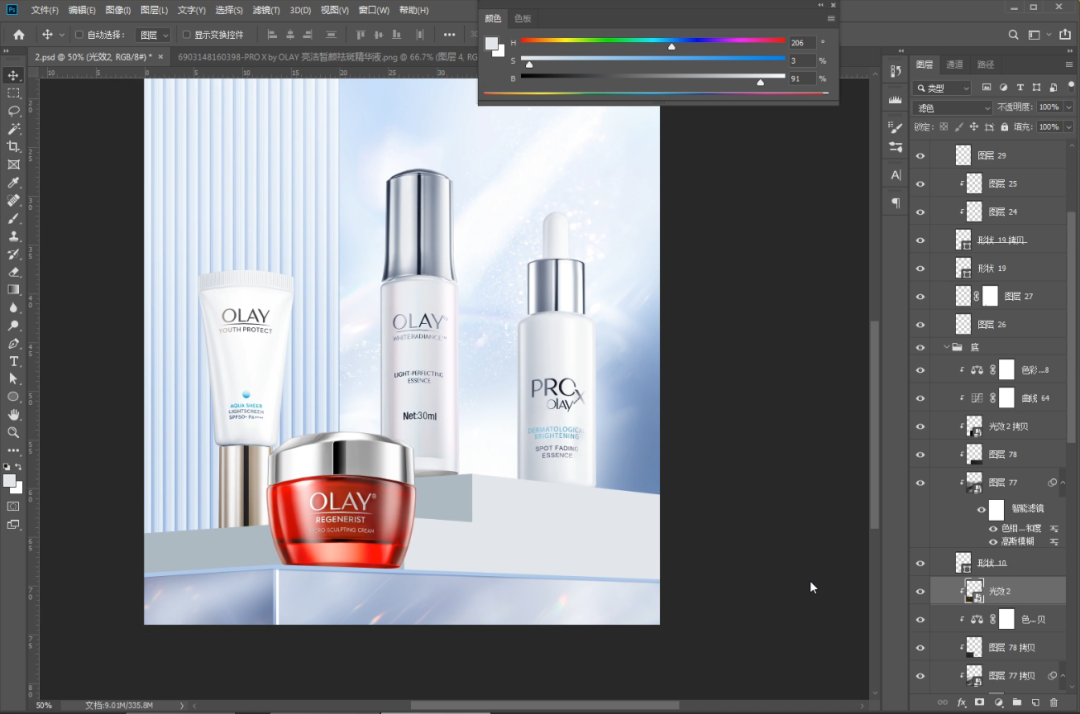Image resolution: width=1080 pixels, height=714 pixels.
Task: Select the Ellipse shape tool
Action: 13,397
